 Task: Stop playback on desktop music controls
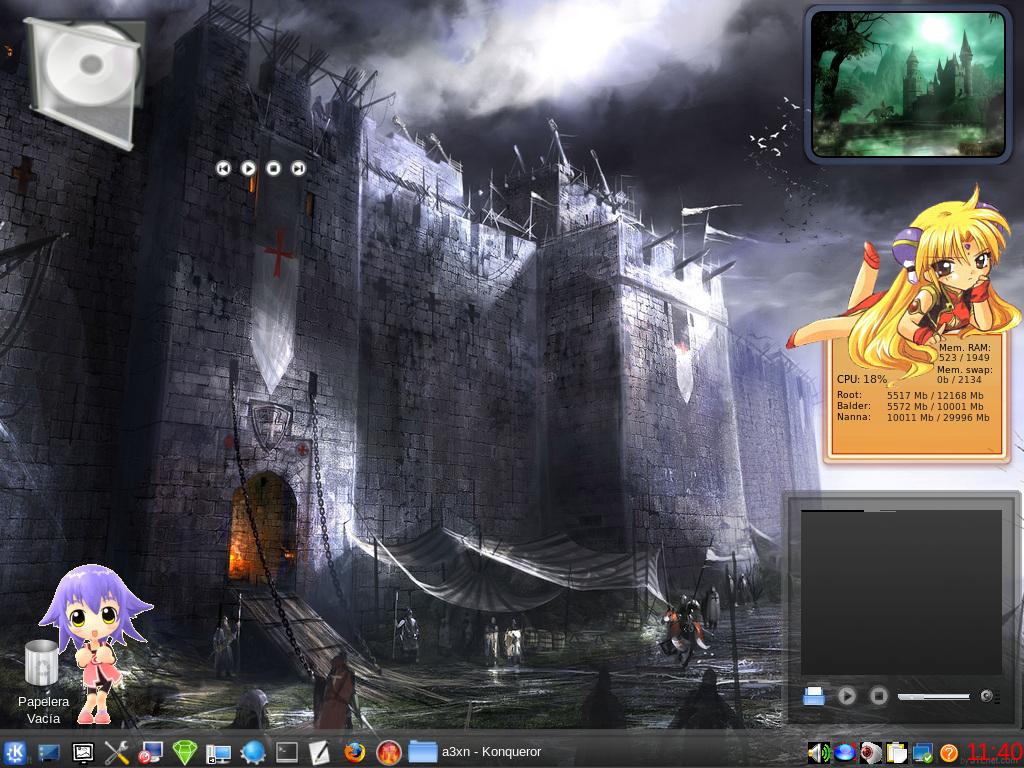pos(274,168)
